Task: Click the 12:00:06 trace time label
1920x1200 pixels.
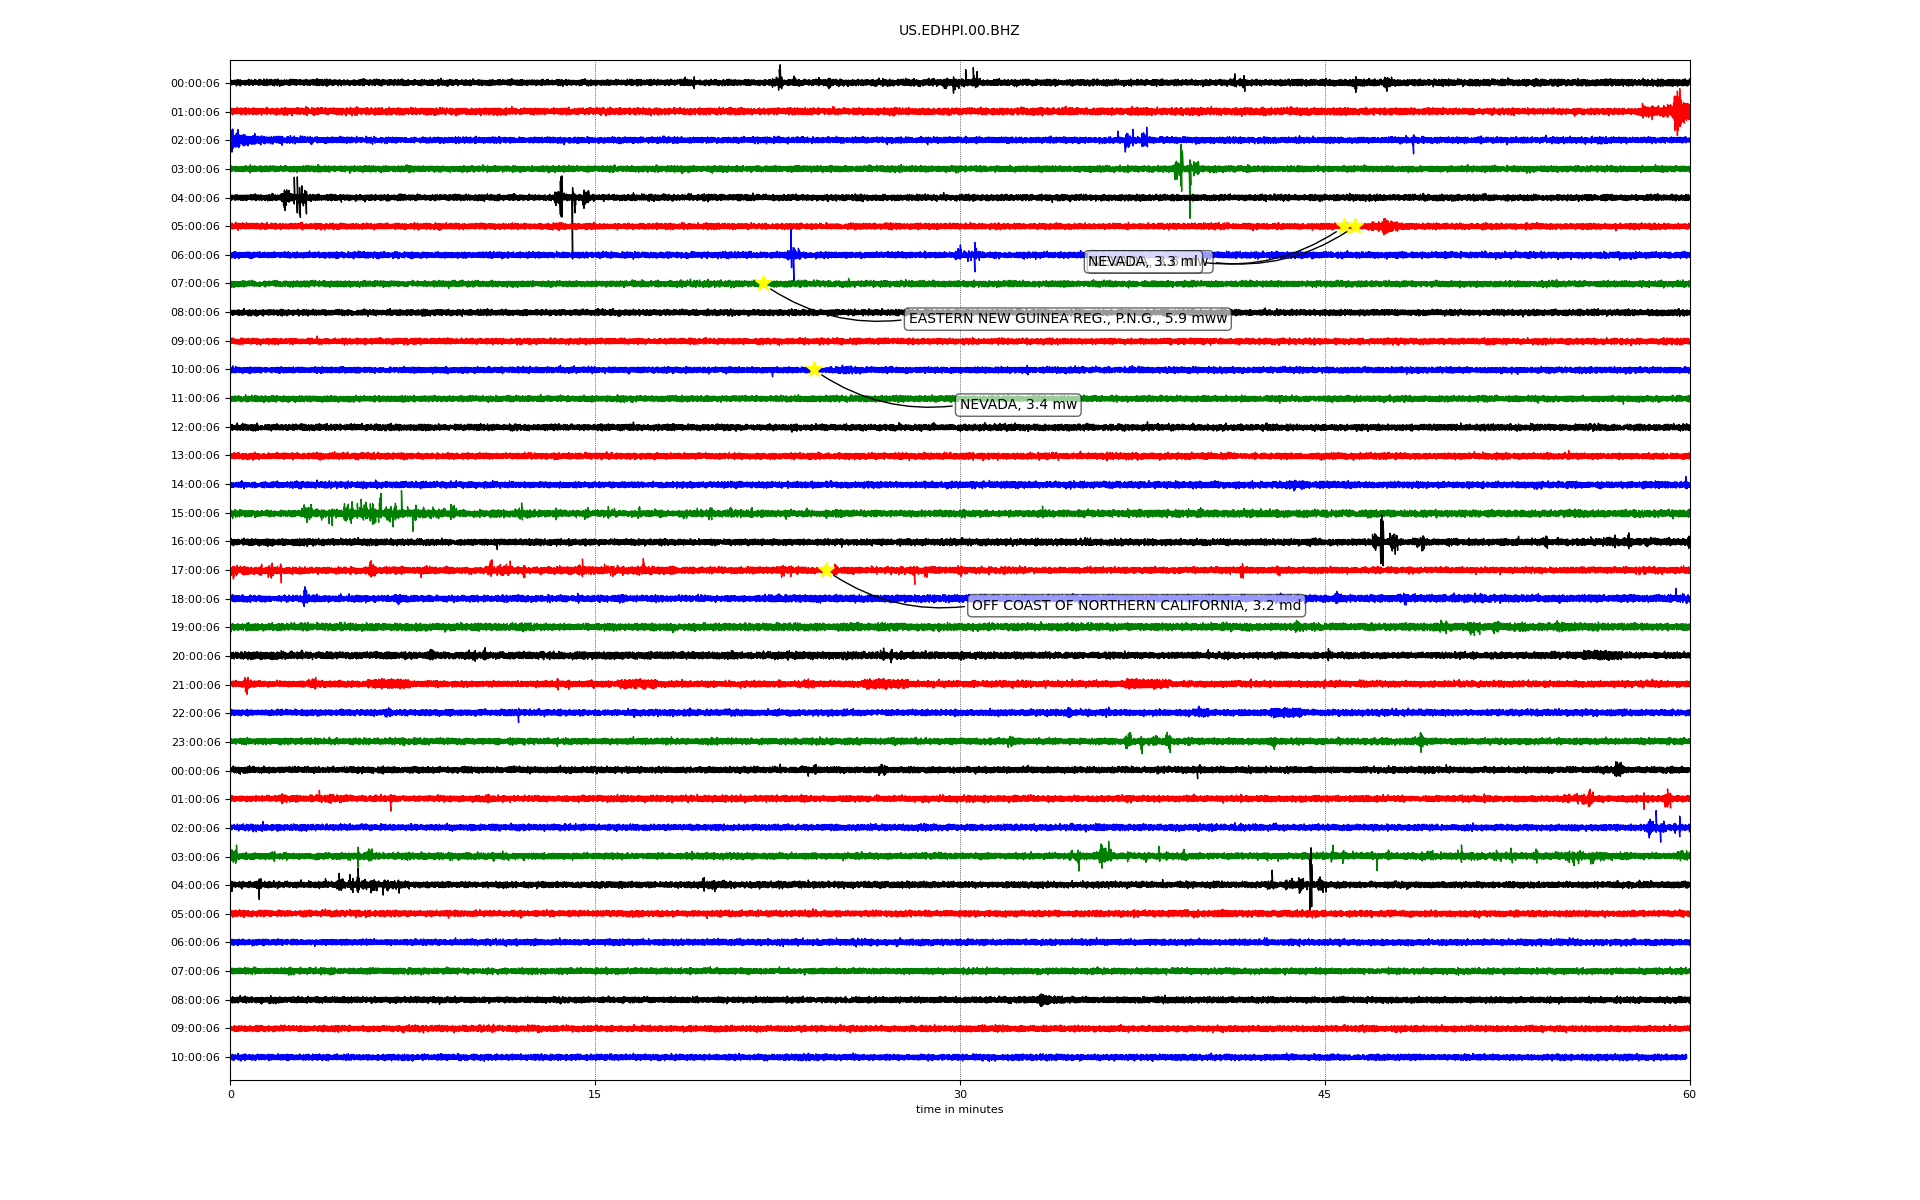Action: tap(195, 428)
